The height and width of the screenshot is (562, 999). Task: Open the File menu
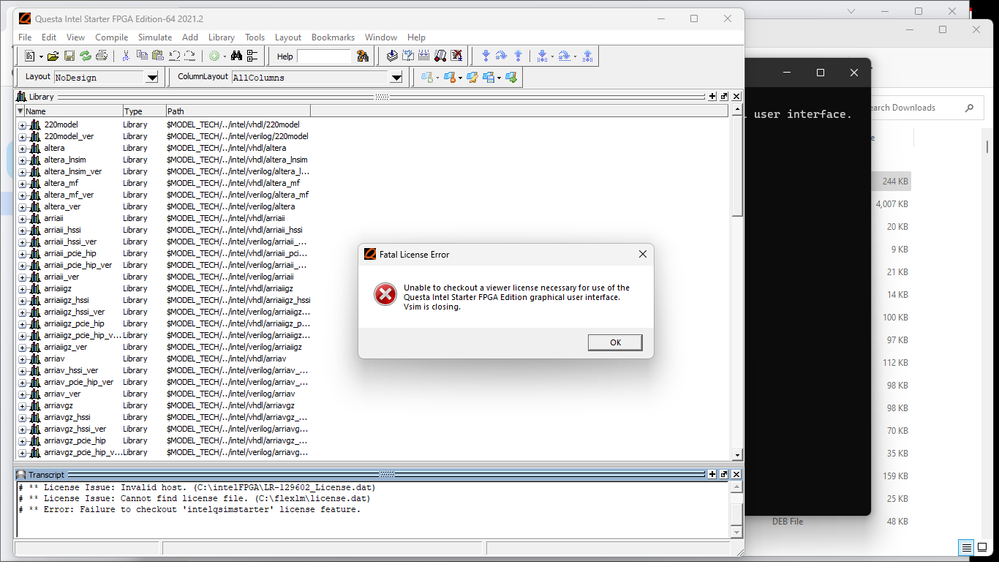point(25,38)
